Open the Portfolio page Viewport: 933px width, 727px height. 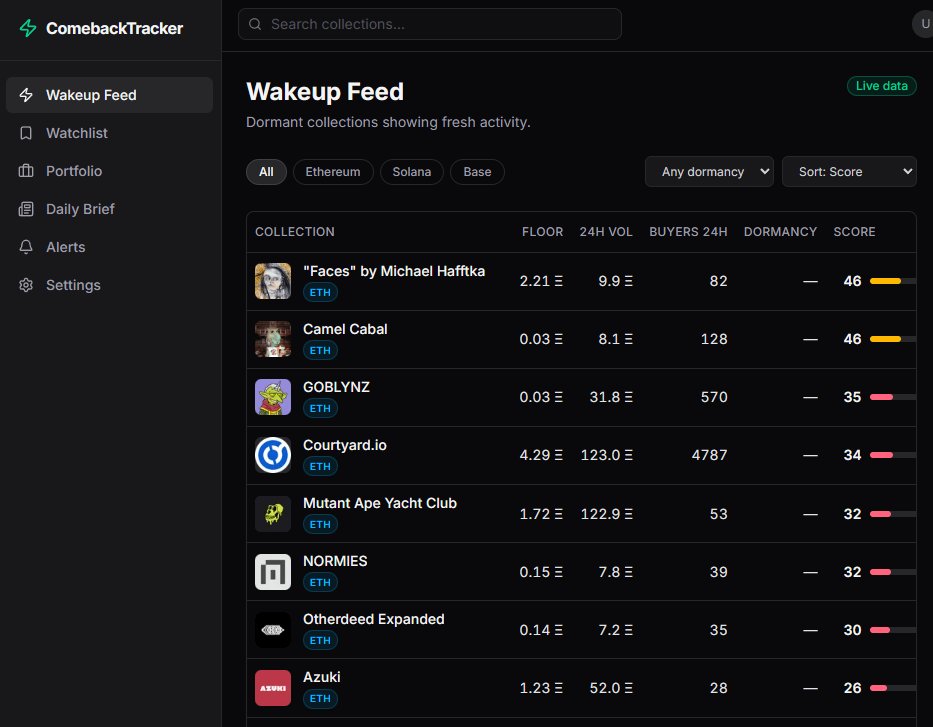[109, 171]
